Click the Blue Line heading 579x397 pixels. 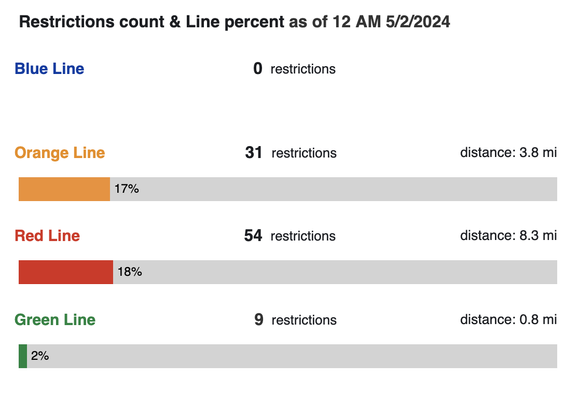(x=49, y=69)
